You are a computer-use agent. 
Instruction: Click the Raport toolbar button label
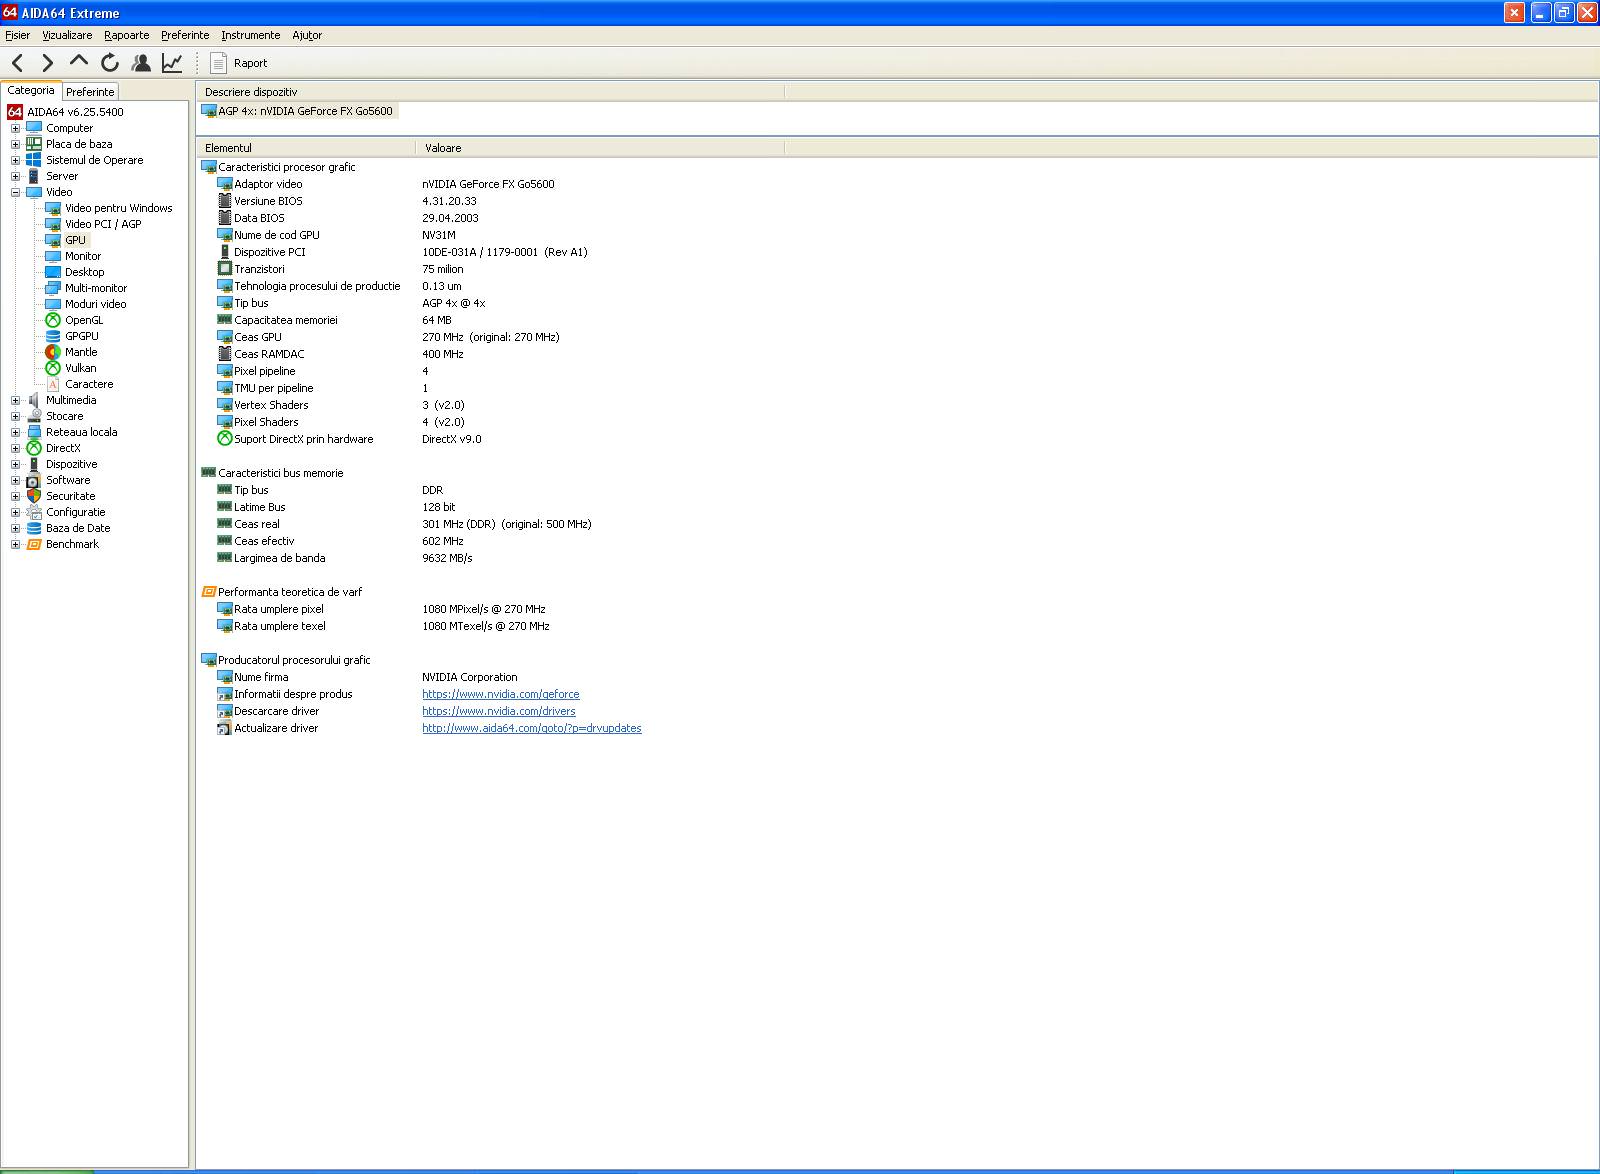pyautogui.click(x=250, y=63)
